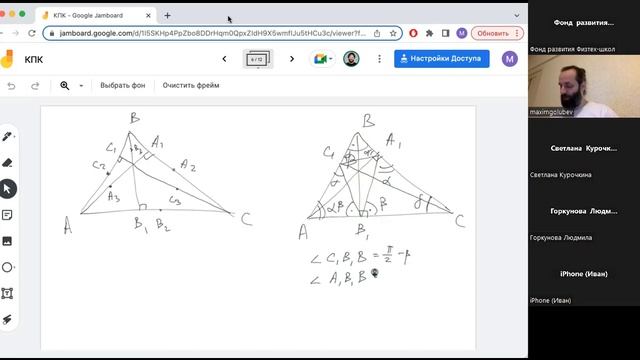Open the zoom level dropdown arrow
This screenshot has height=360, width=640.
click(x=81, y=86)
